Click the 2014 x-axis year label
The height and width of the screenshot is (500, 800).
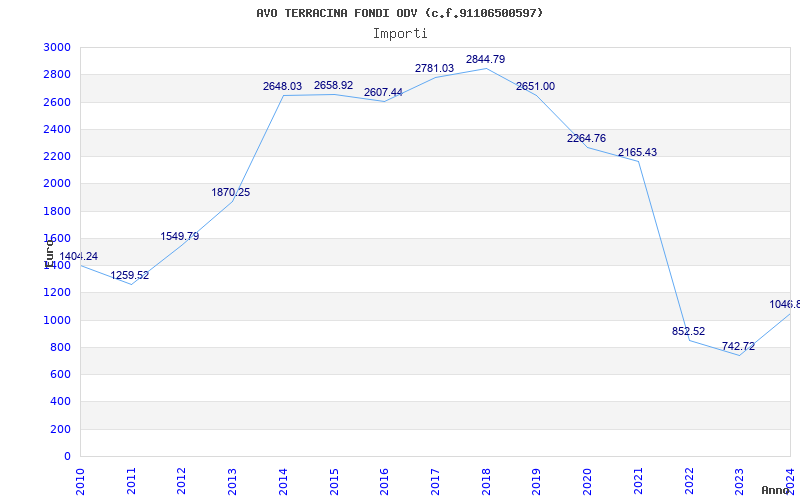click(283, 481)
